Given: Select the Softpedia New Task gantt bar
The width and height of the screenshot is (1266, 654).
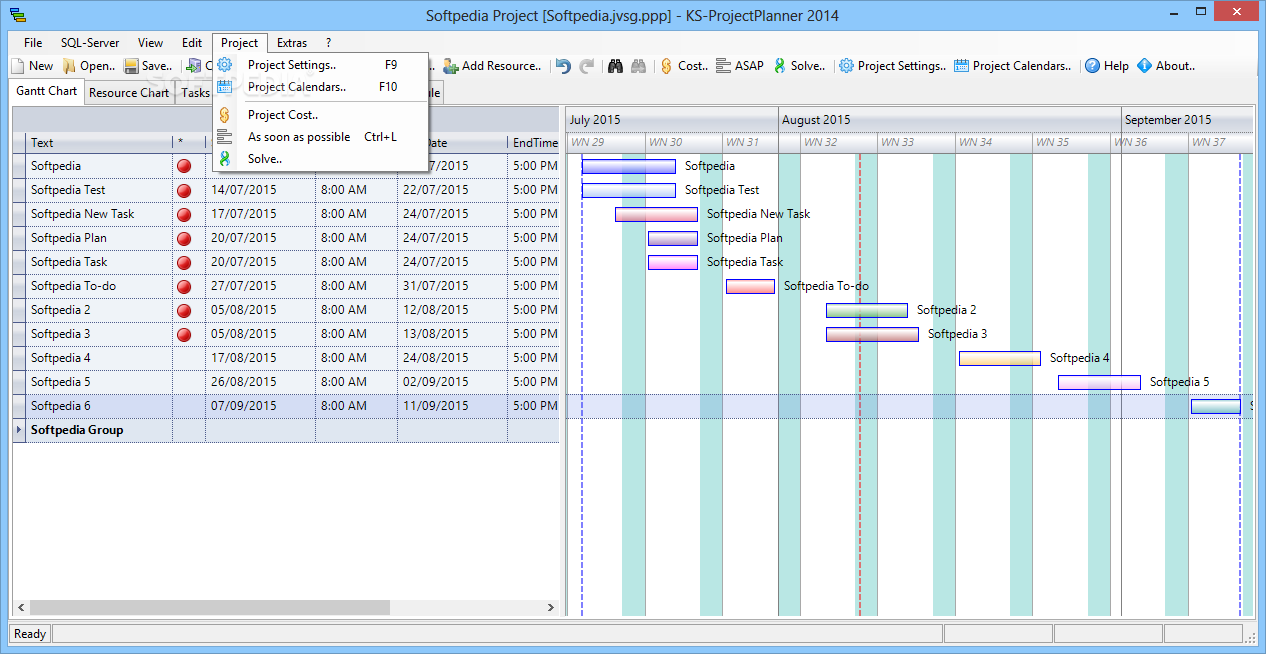Looking at the screenshot, I should point(656,214).
